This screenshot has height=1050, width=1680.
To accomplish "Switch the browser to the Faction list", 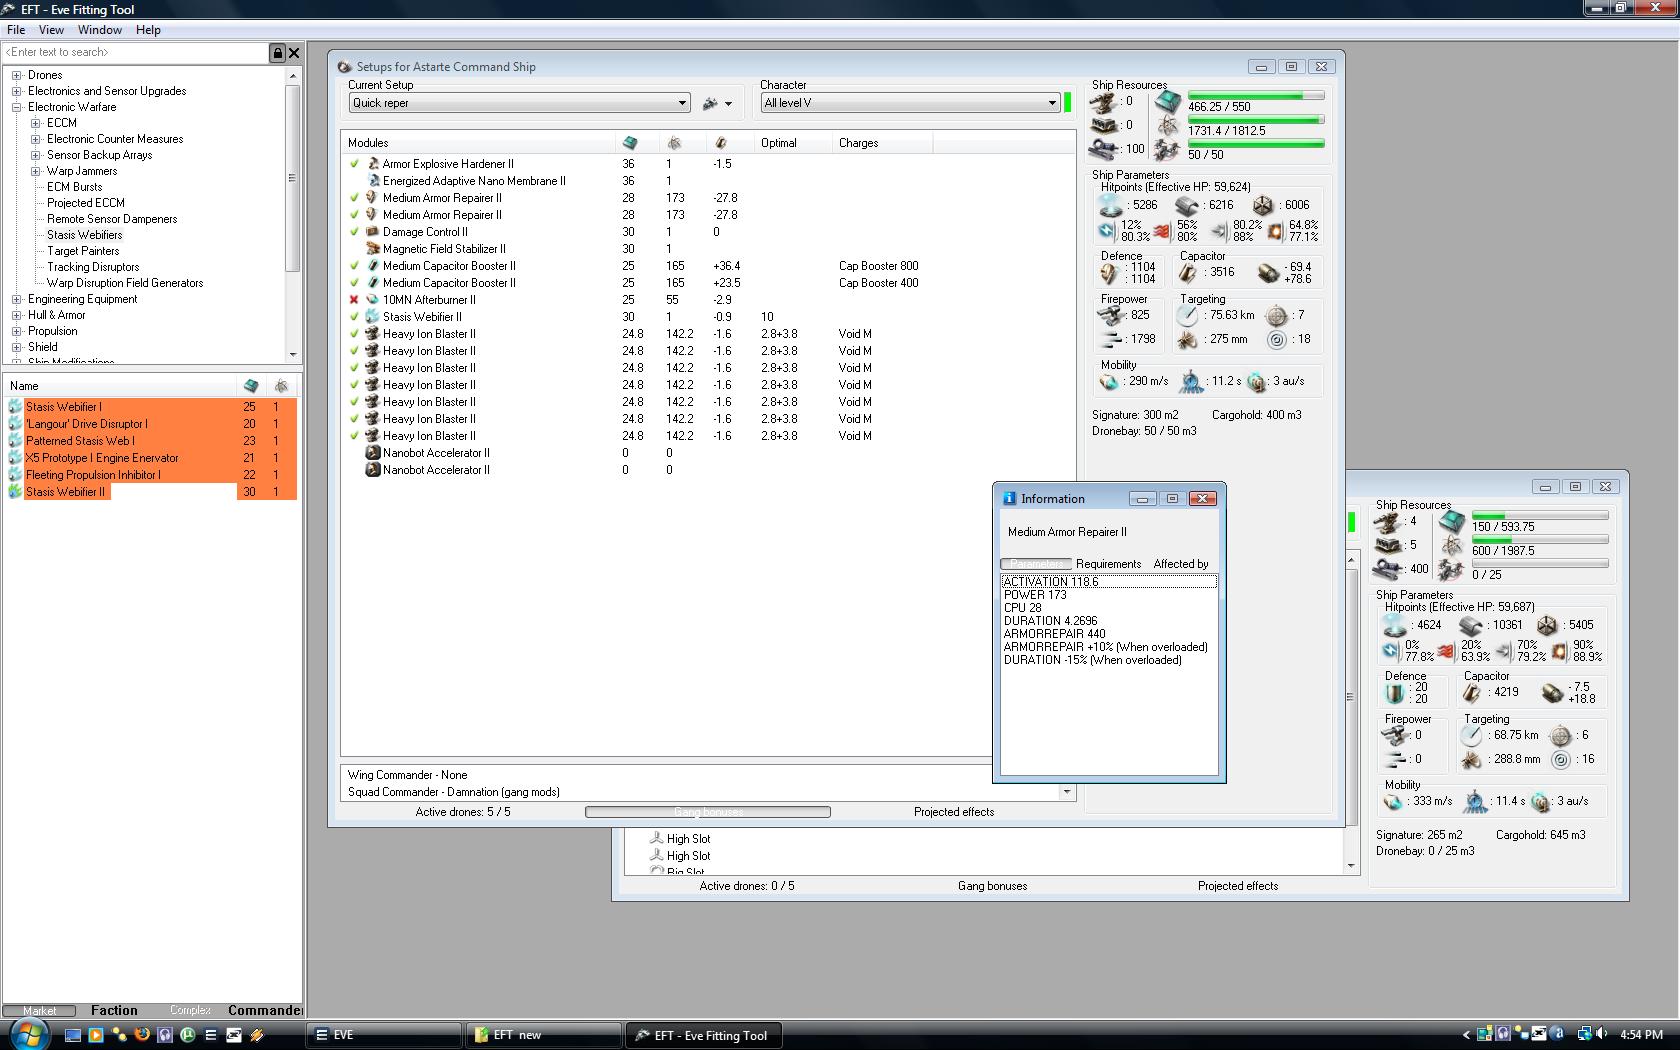I will point(114,1011).
